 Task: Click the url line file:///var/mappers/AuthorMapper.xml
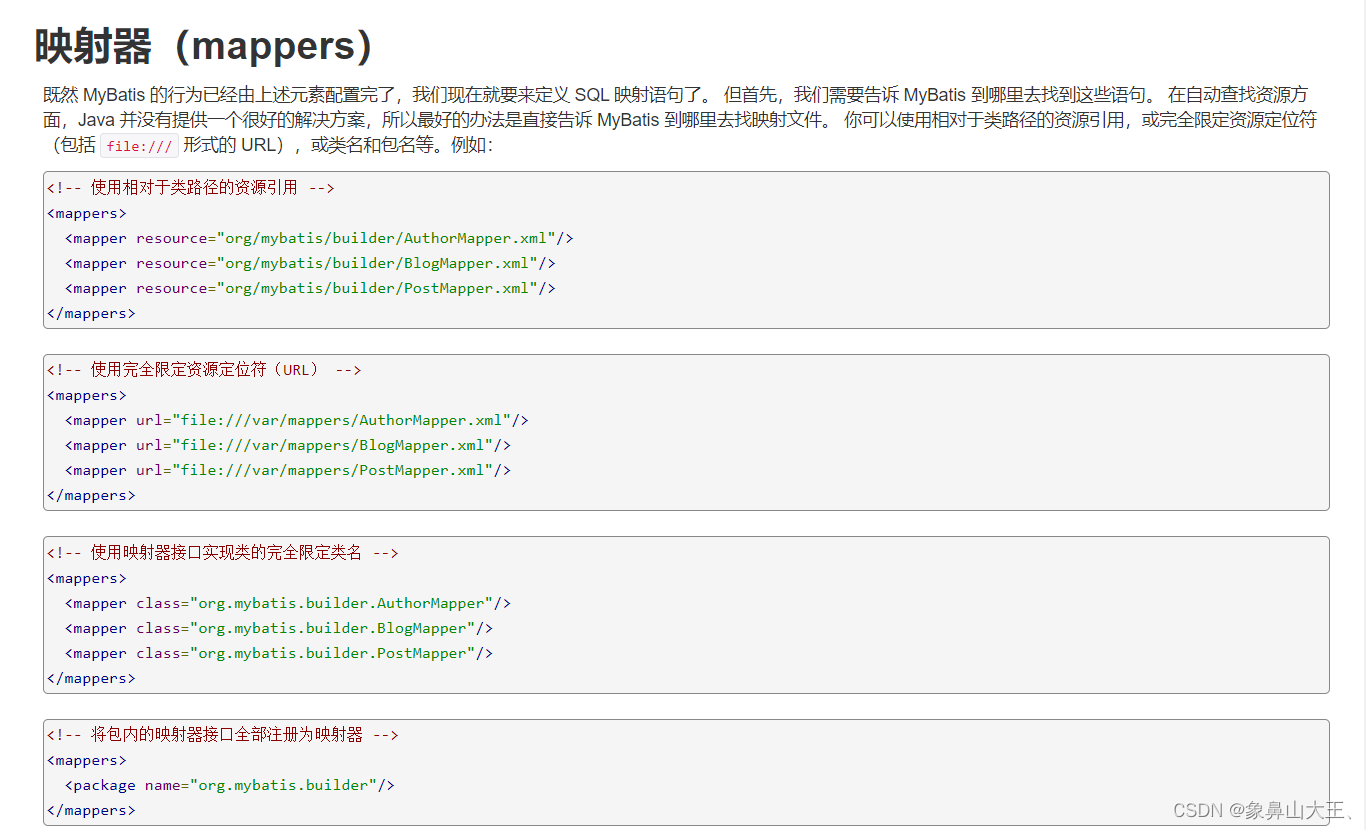pyautogui.click(x=297, y=420)
